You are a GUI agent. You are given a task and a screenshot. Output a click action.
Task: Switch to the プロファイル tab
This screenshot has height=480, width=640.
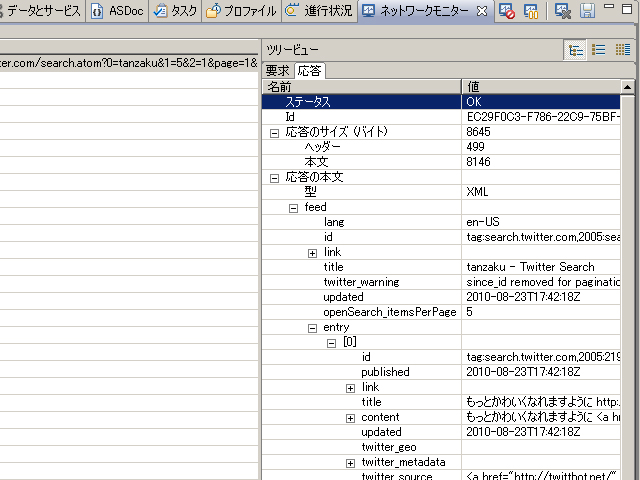pyautogui.click(x=241, y=11)
